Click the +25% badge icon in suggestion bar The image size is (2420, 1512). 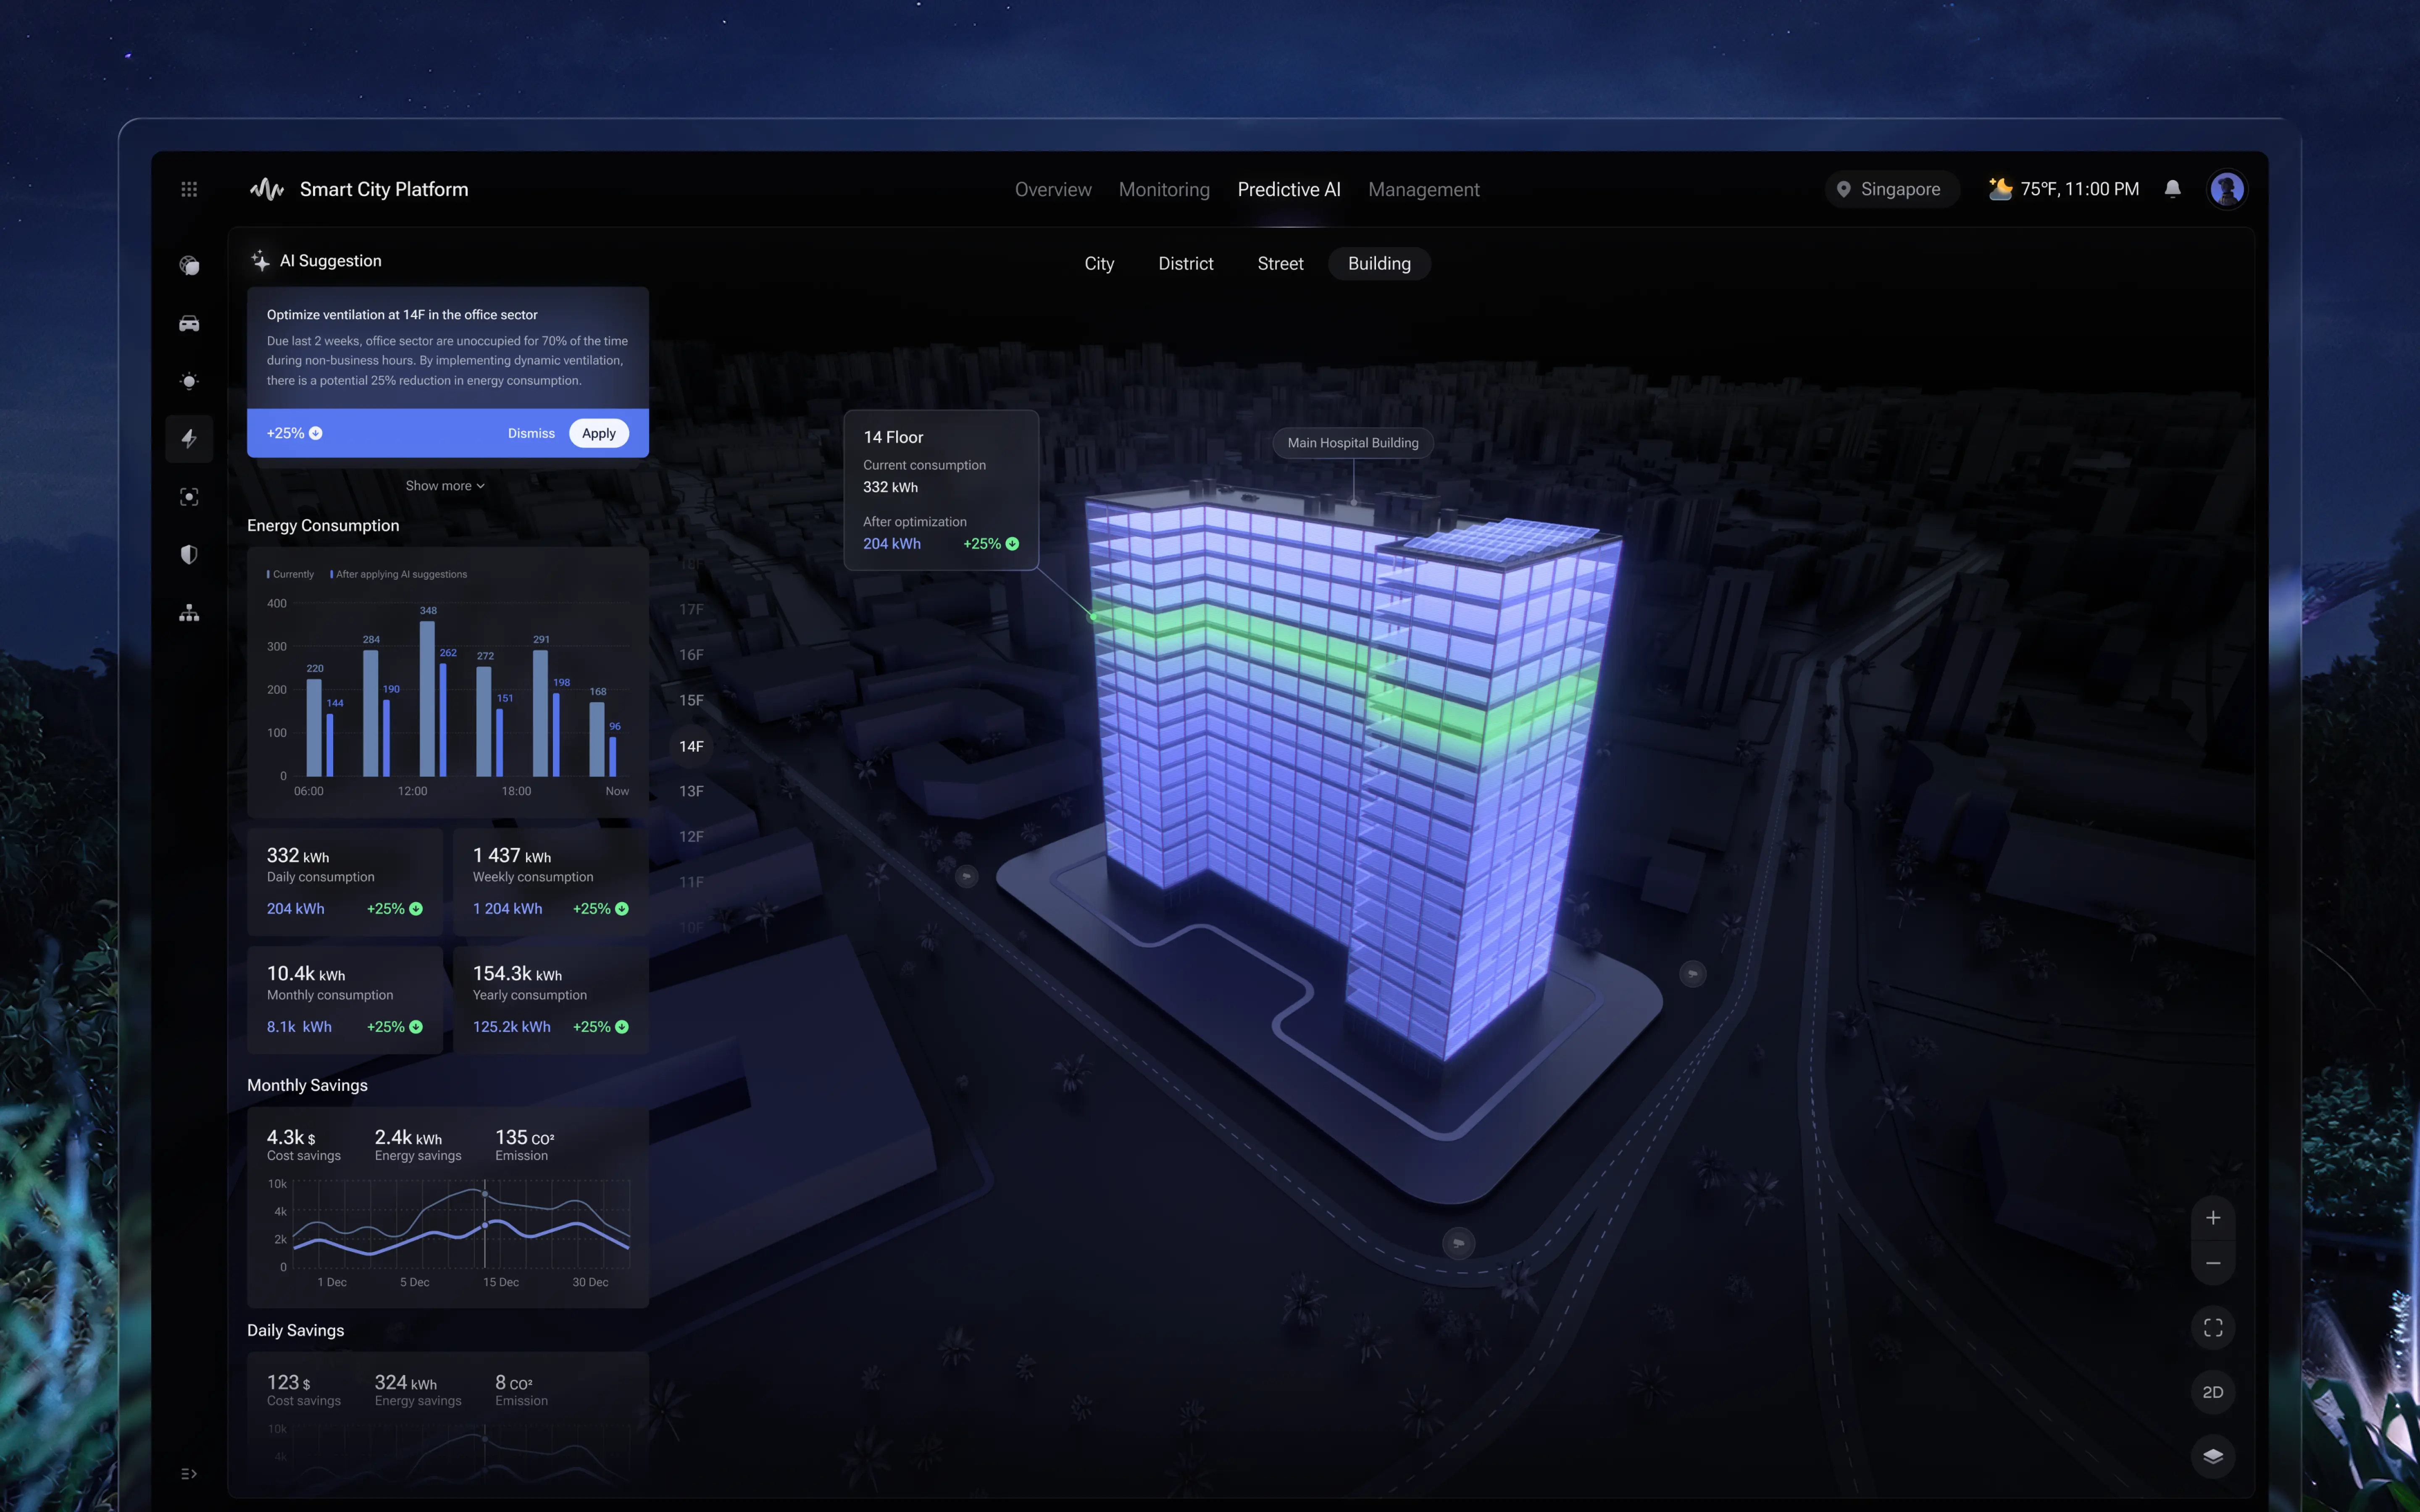click(x=316, y=433)
